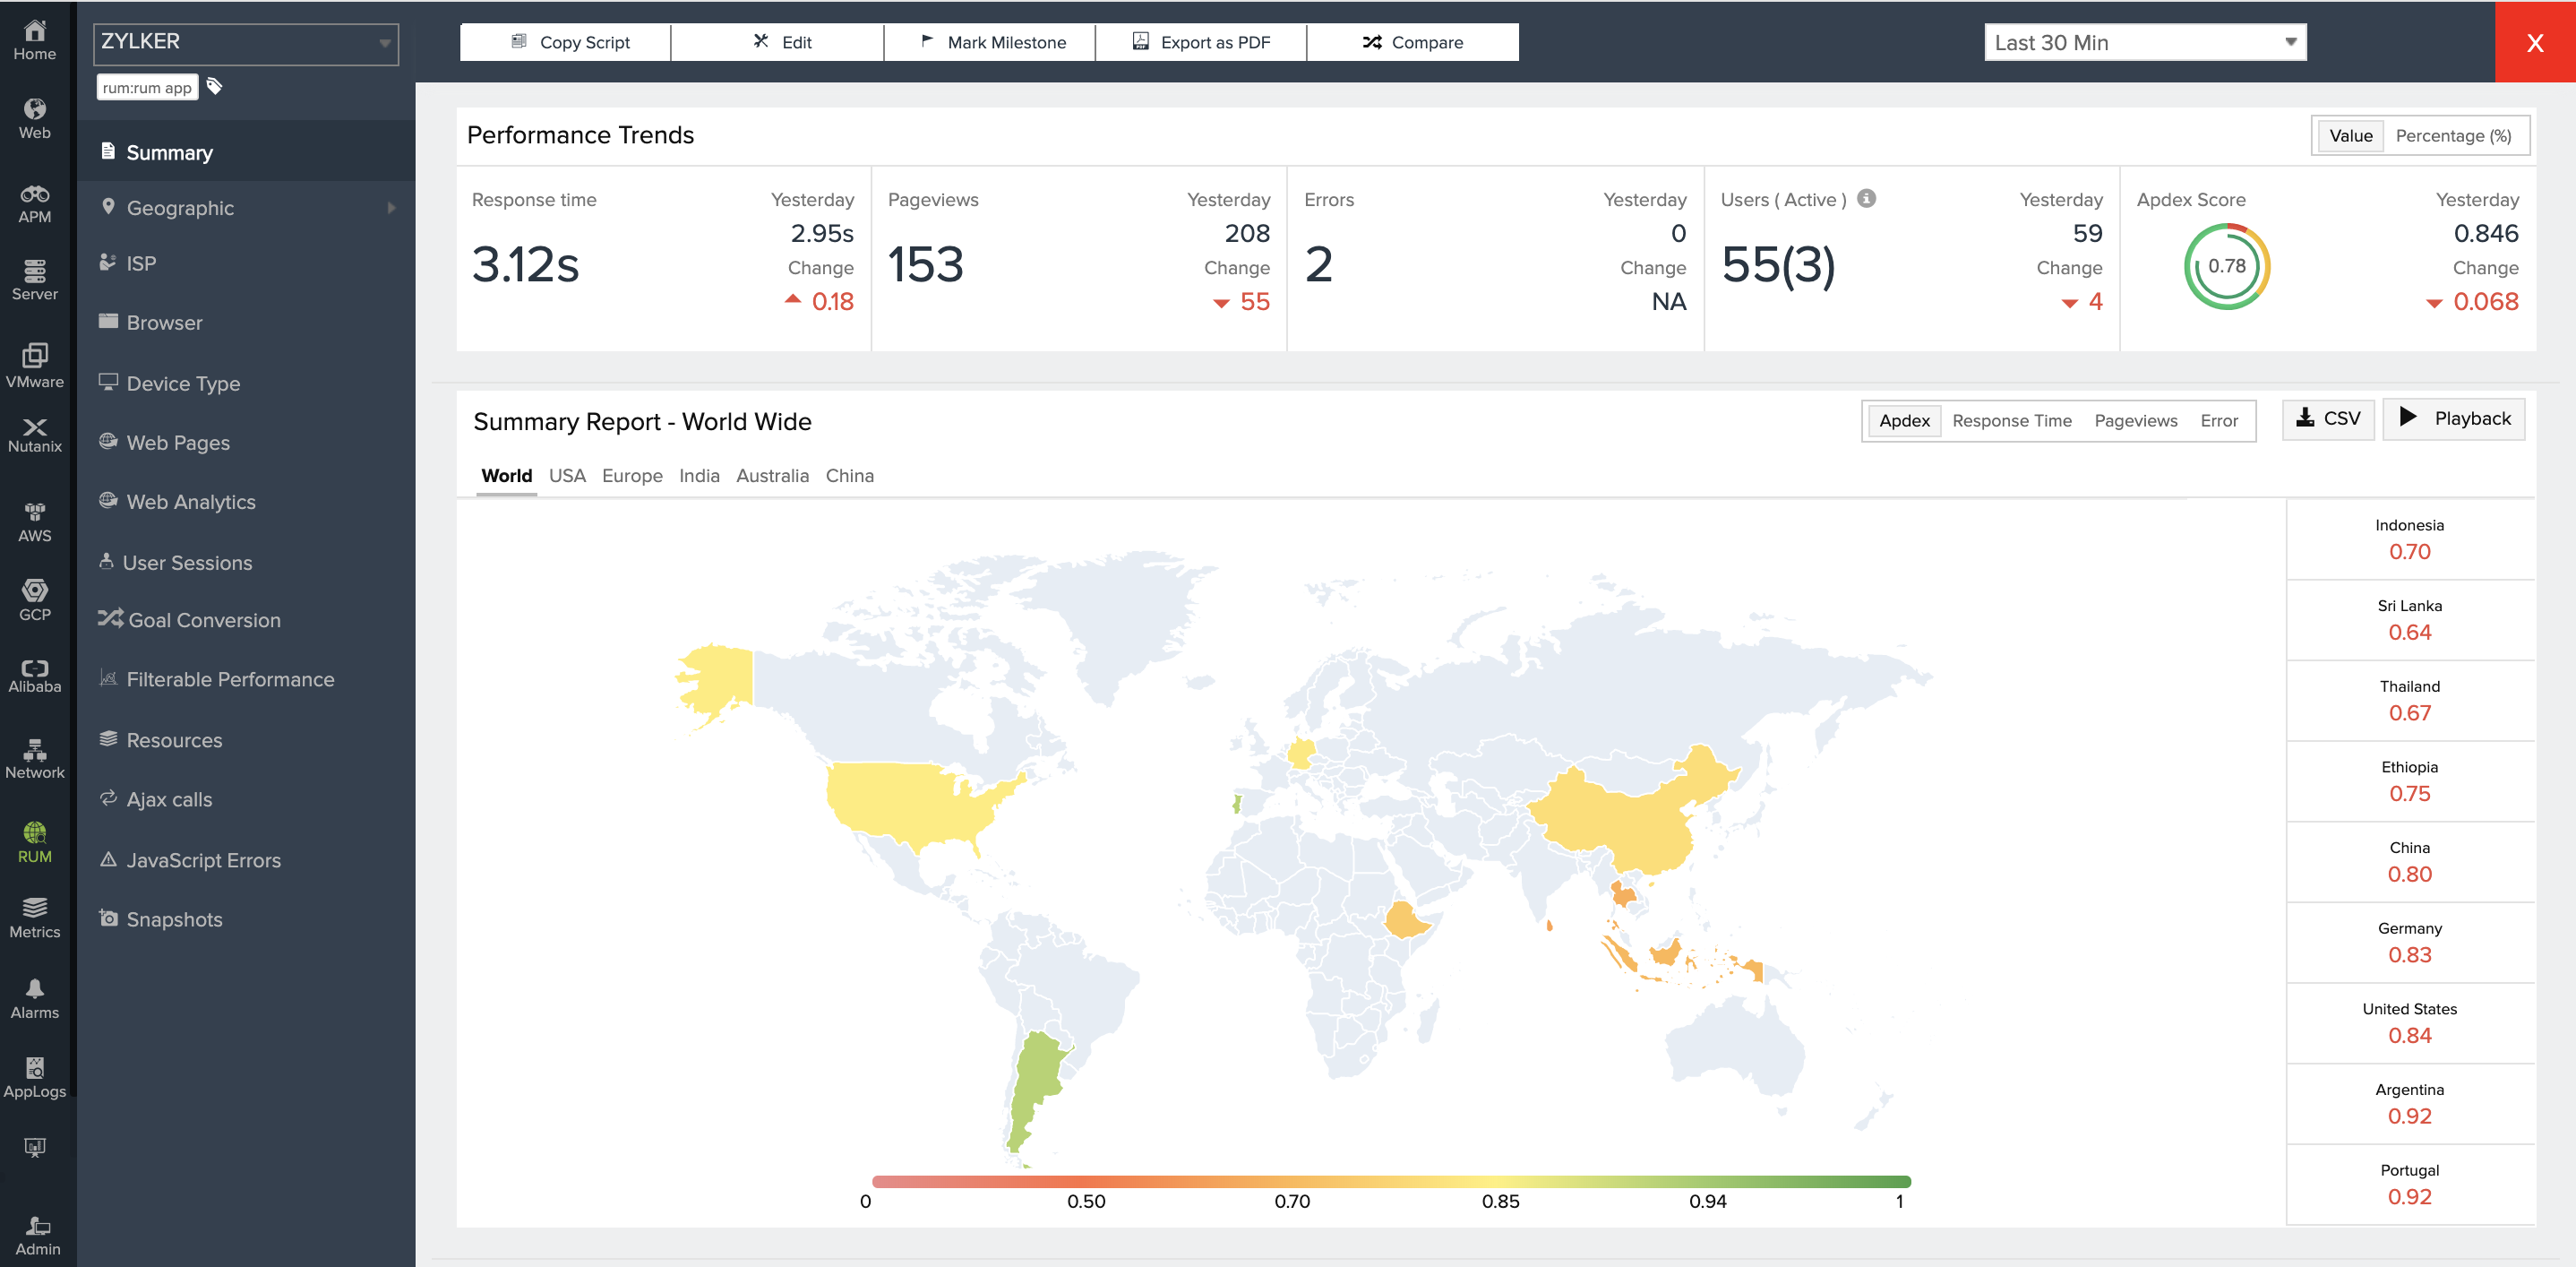2576x1267 pixels.
Task: Expand the Geographic submenu arrow
Action: (x=391, y=208)
